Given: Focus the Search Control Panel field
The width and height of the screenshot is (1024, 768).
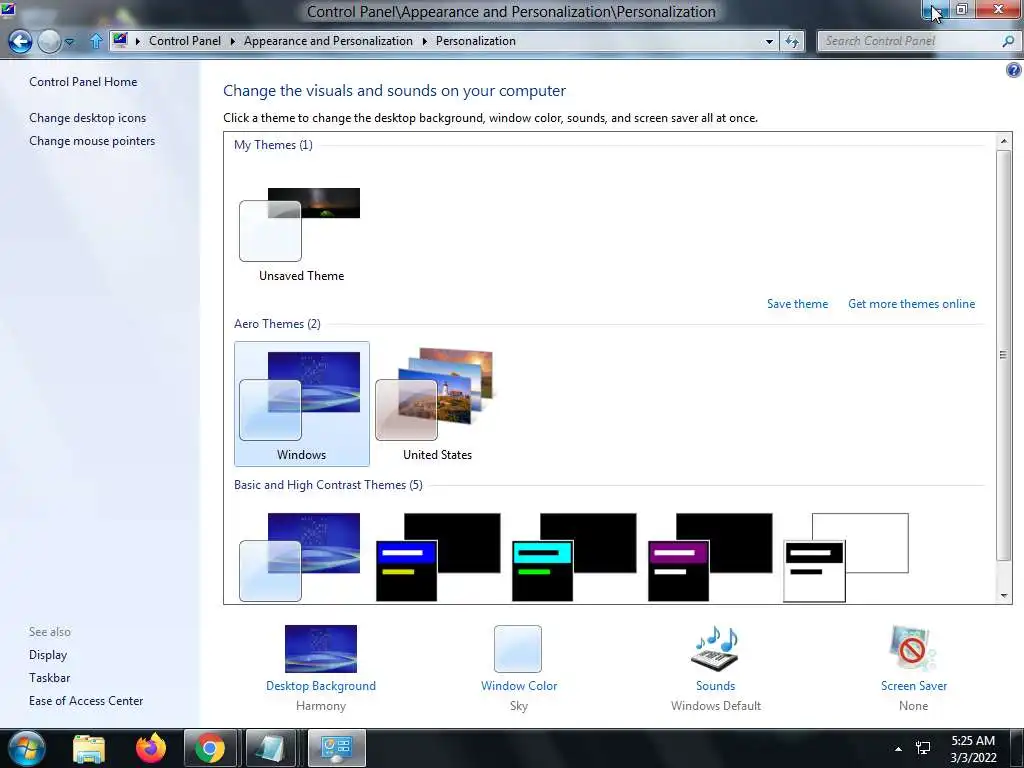Looking at the screenshot, I should [910, 41].
